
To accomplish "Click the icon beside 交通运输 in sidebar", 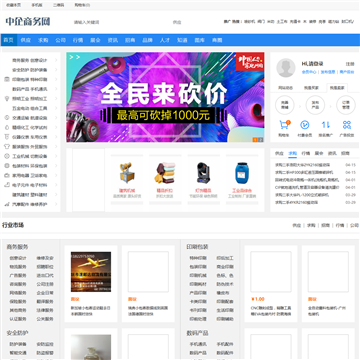I will click(x=6, y=118).
